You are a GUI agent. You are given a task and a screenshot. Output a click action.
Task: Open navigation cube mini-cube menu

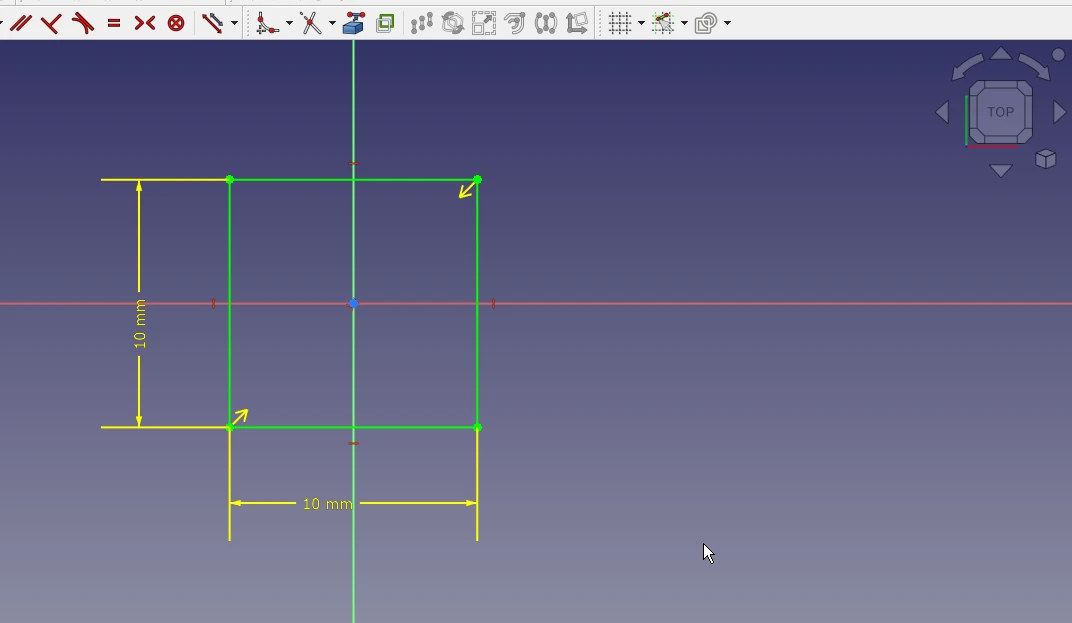[1046, 159]
